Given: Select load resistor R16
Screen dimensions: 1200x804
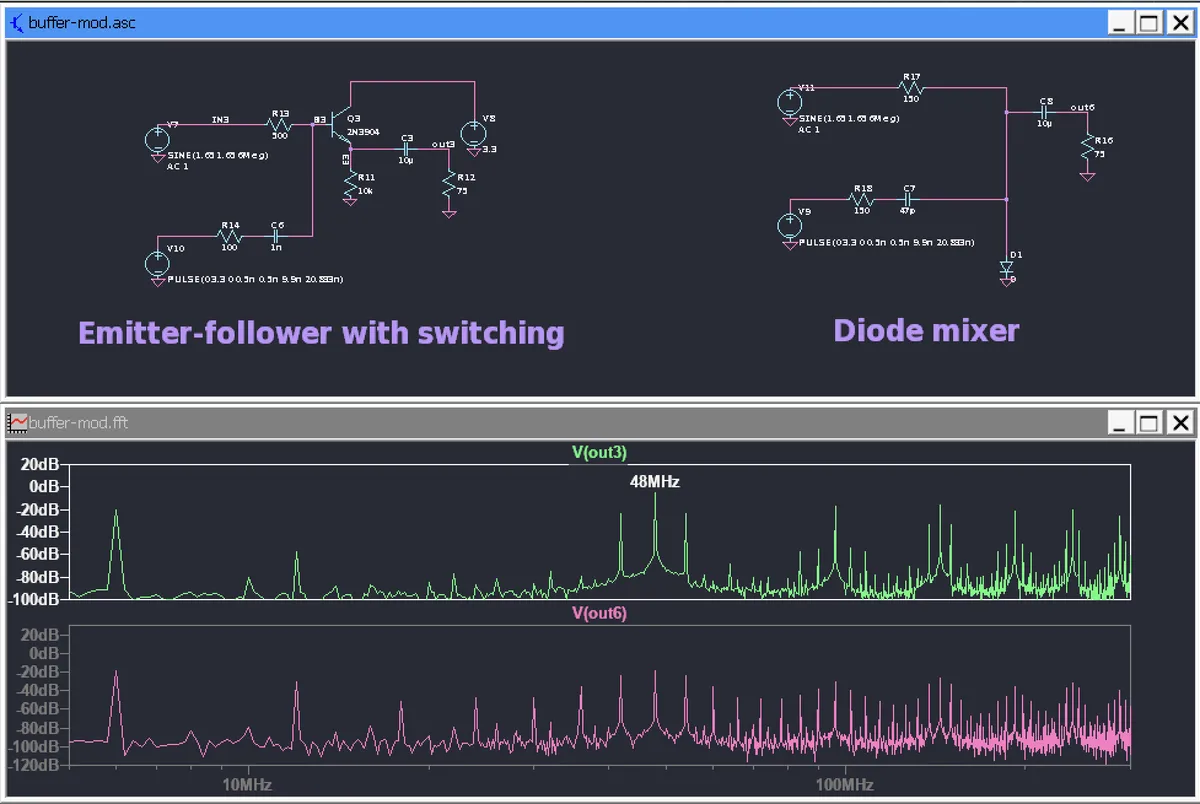Looking at the screenshot, I should (x=1088, y=146).
